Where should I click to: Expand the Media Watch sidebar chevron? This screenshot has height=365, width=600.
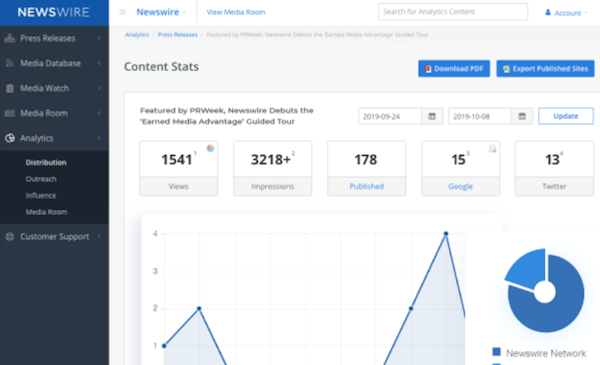(99, 88)
